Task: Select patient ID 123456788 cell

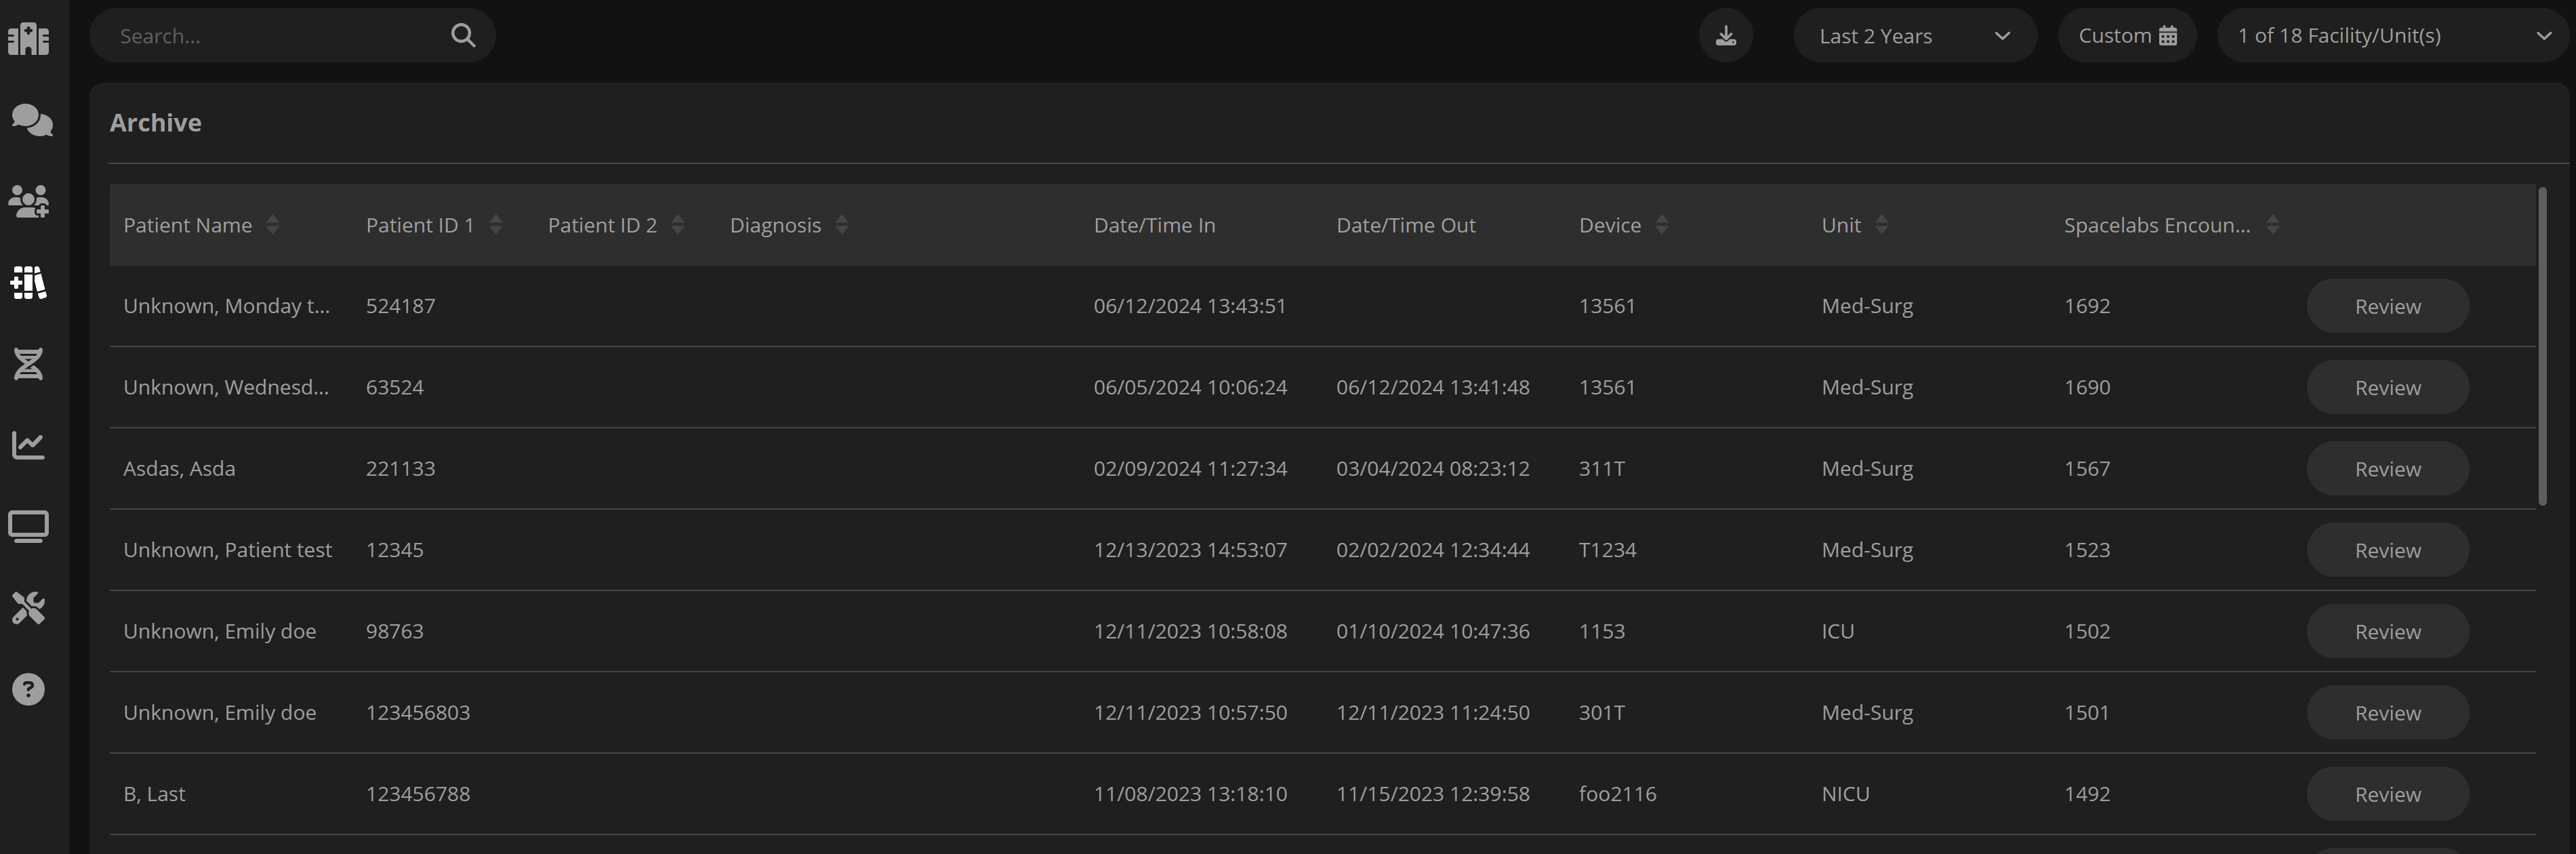Action: point(417,794)
